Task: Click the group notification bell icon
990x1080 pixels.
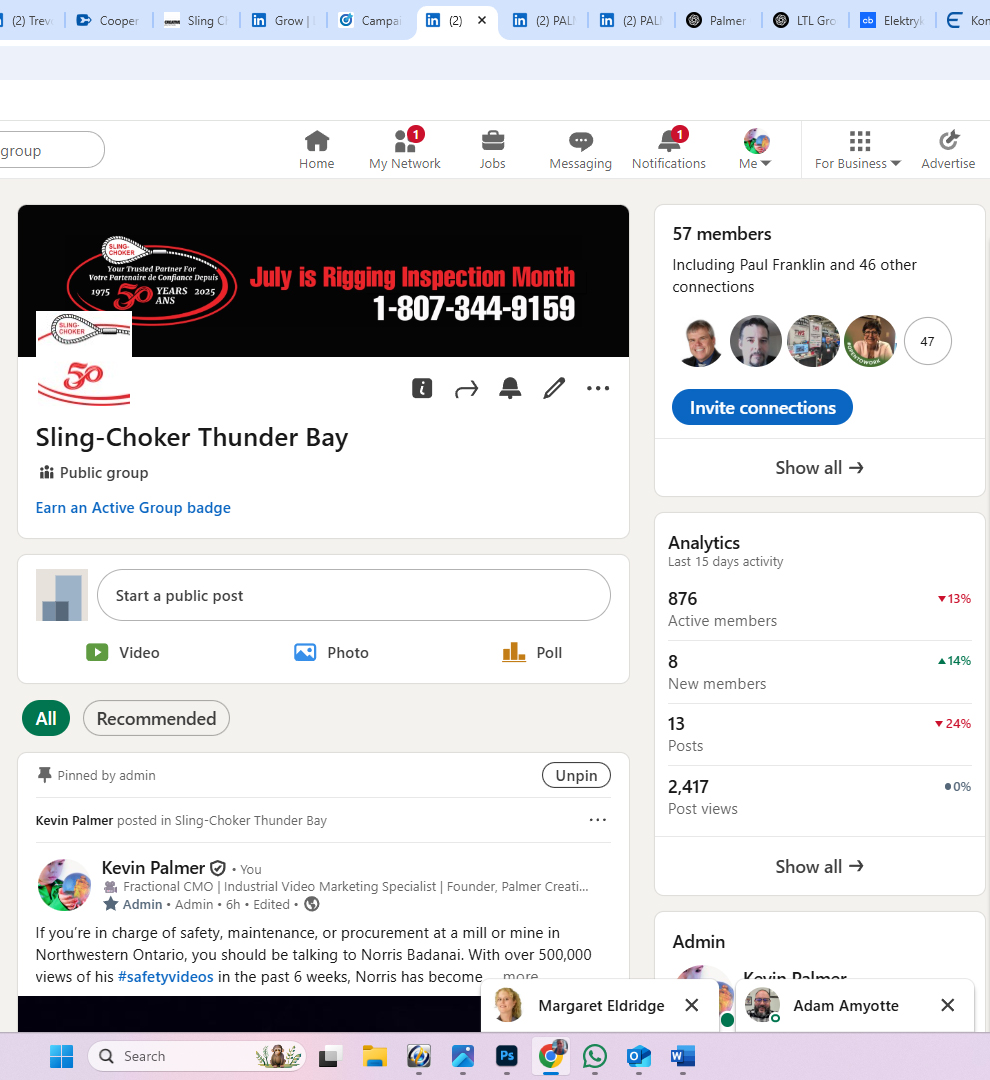Action: pyautogui.click(x=510, y=389)
